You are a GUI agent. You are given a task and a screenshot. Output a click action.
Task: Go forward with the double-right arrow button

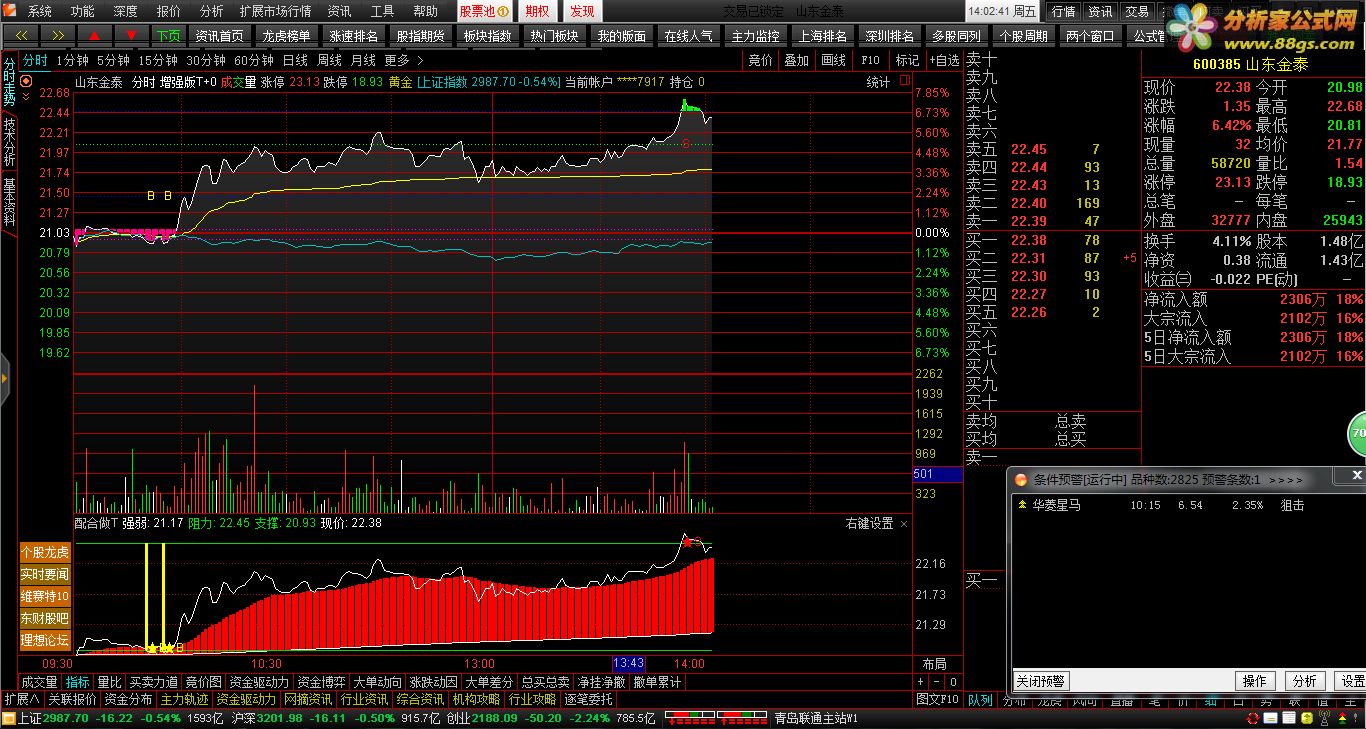tap(58, 35)
